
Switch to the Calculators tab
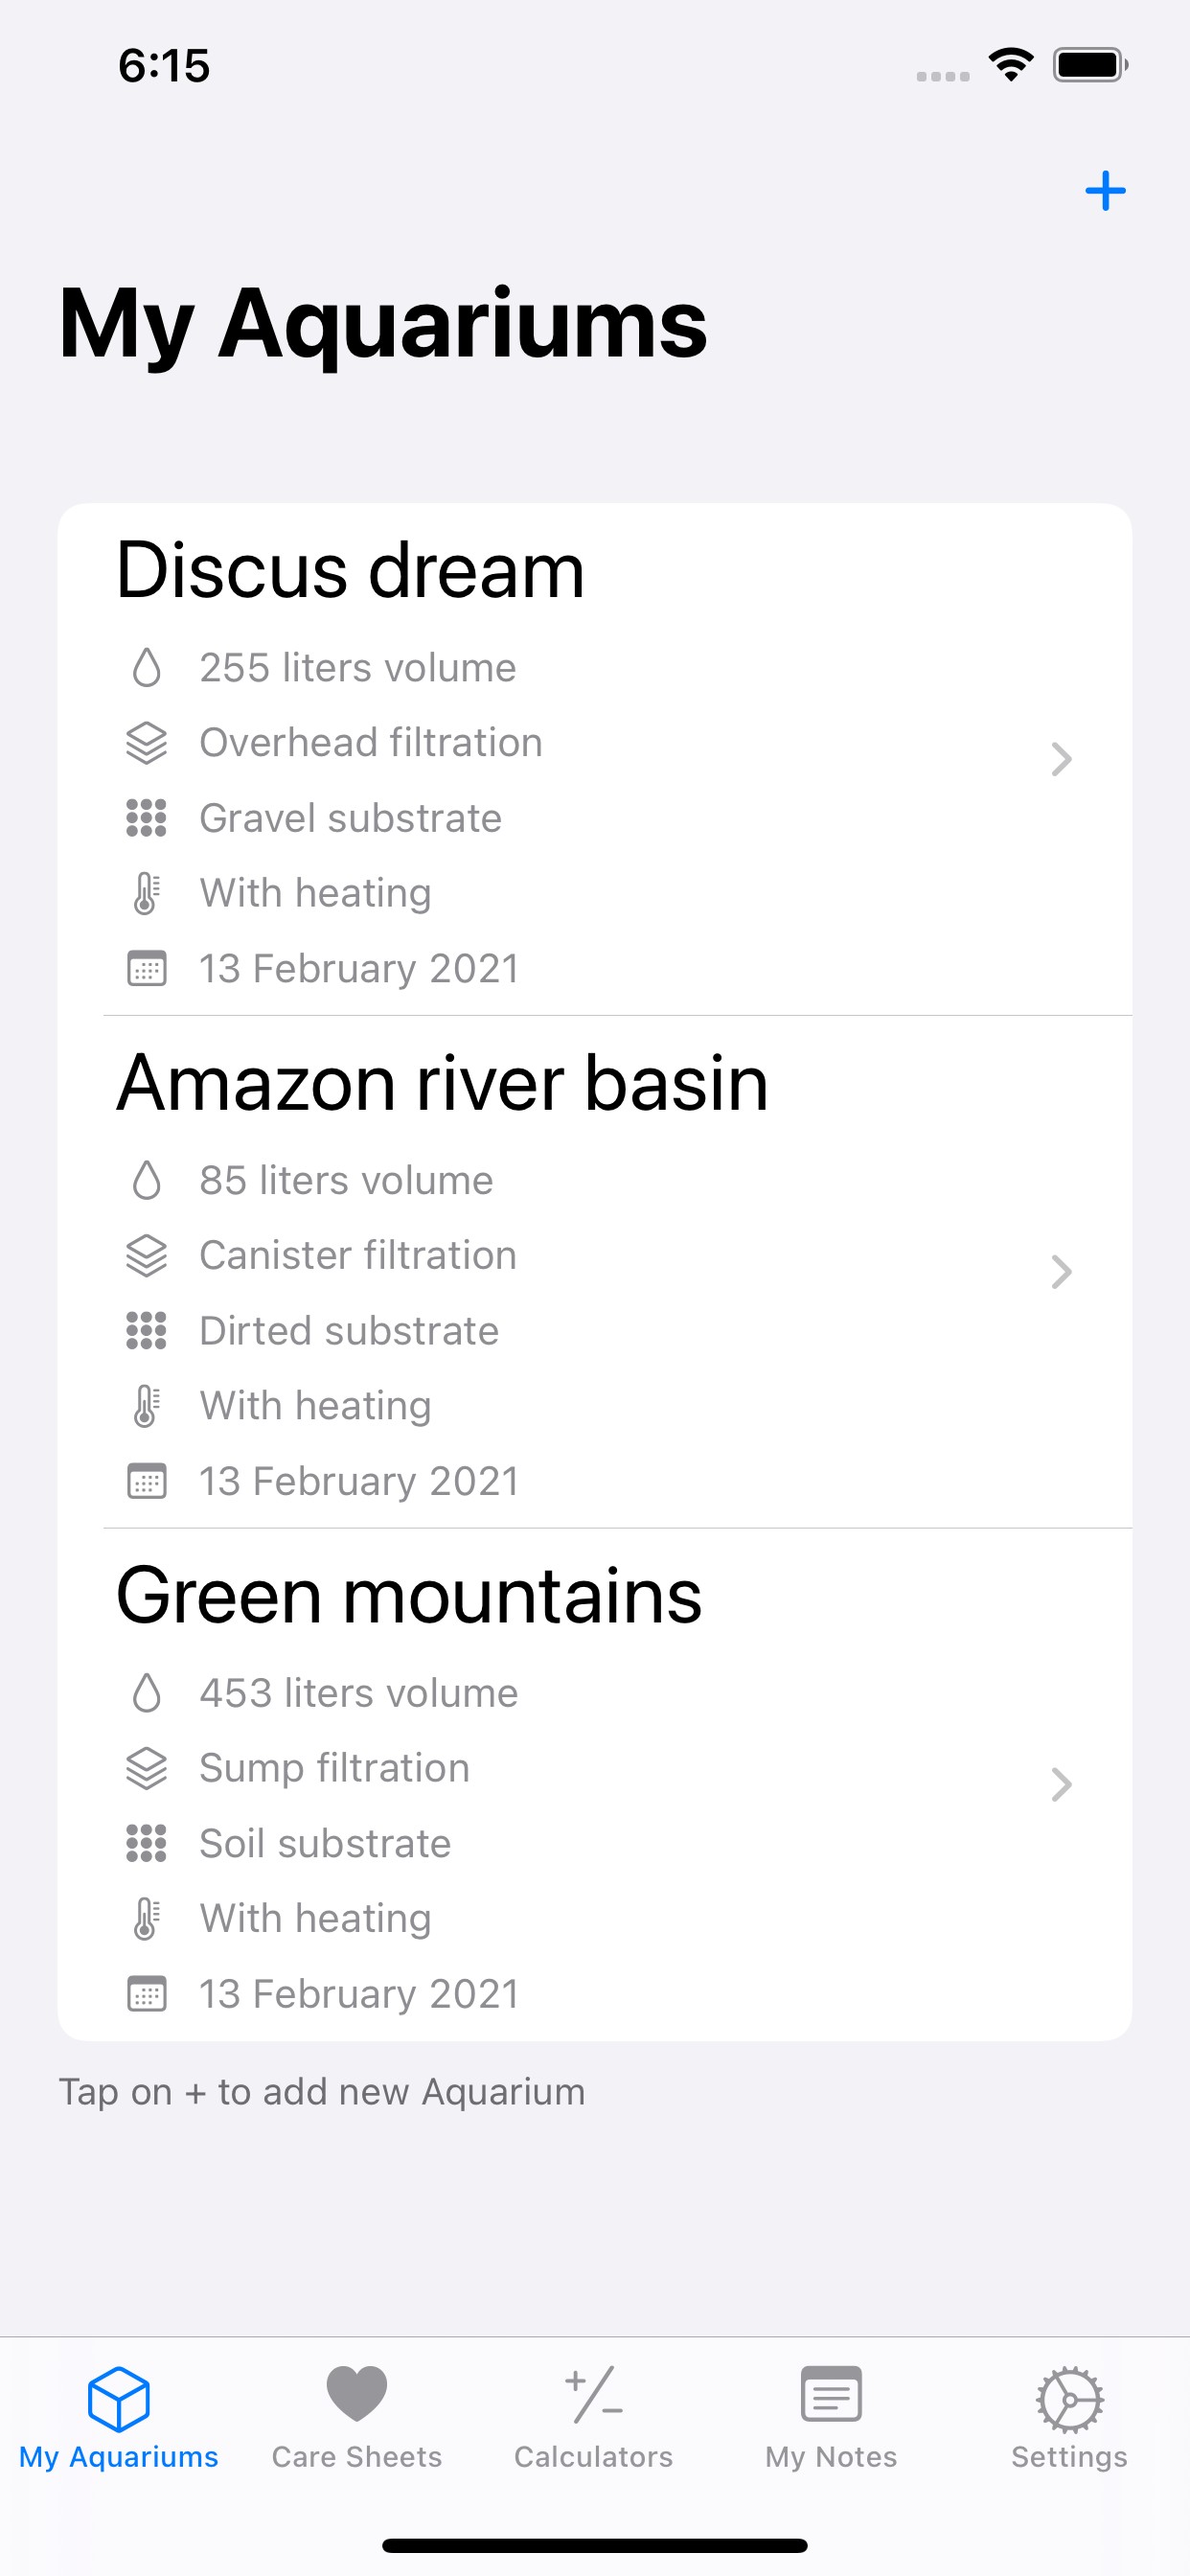tap(594, 2414)
